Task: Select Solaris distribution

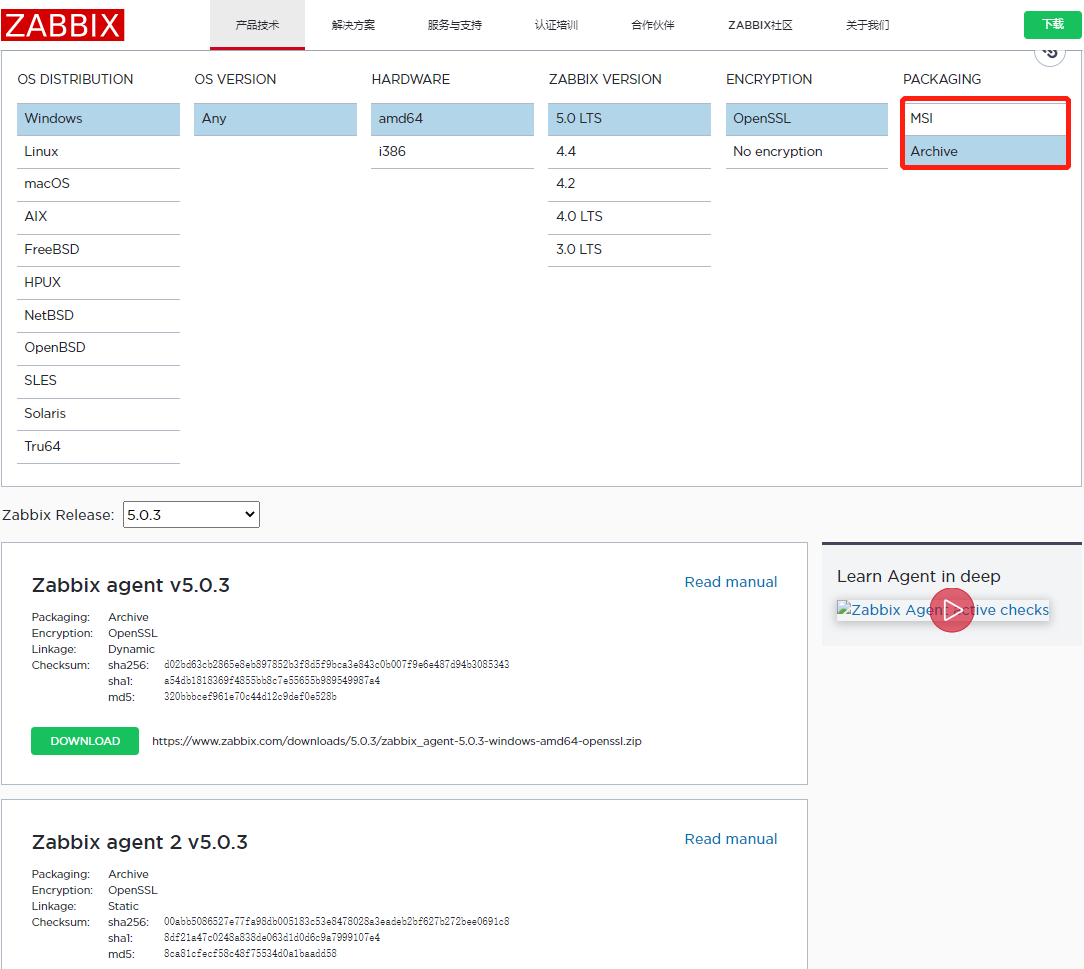Action: 98,413
